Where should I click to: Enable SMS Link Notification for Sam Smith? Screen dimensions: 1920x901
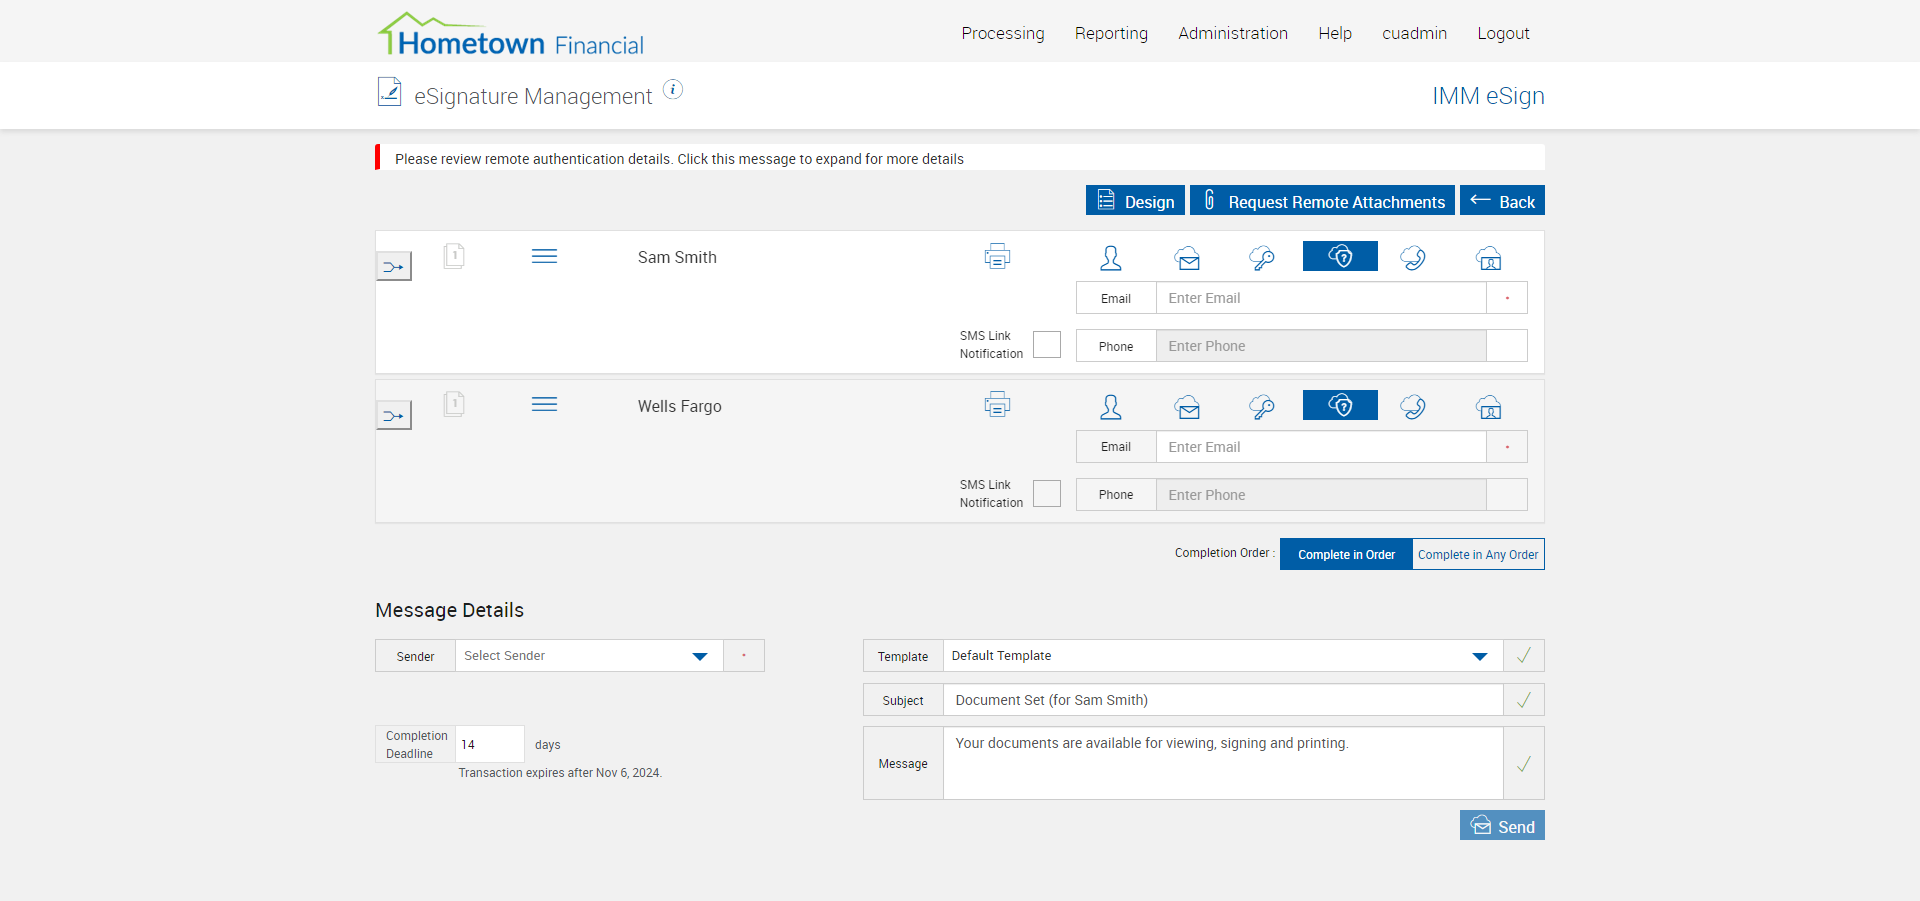coord(1047,345)
